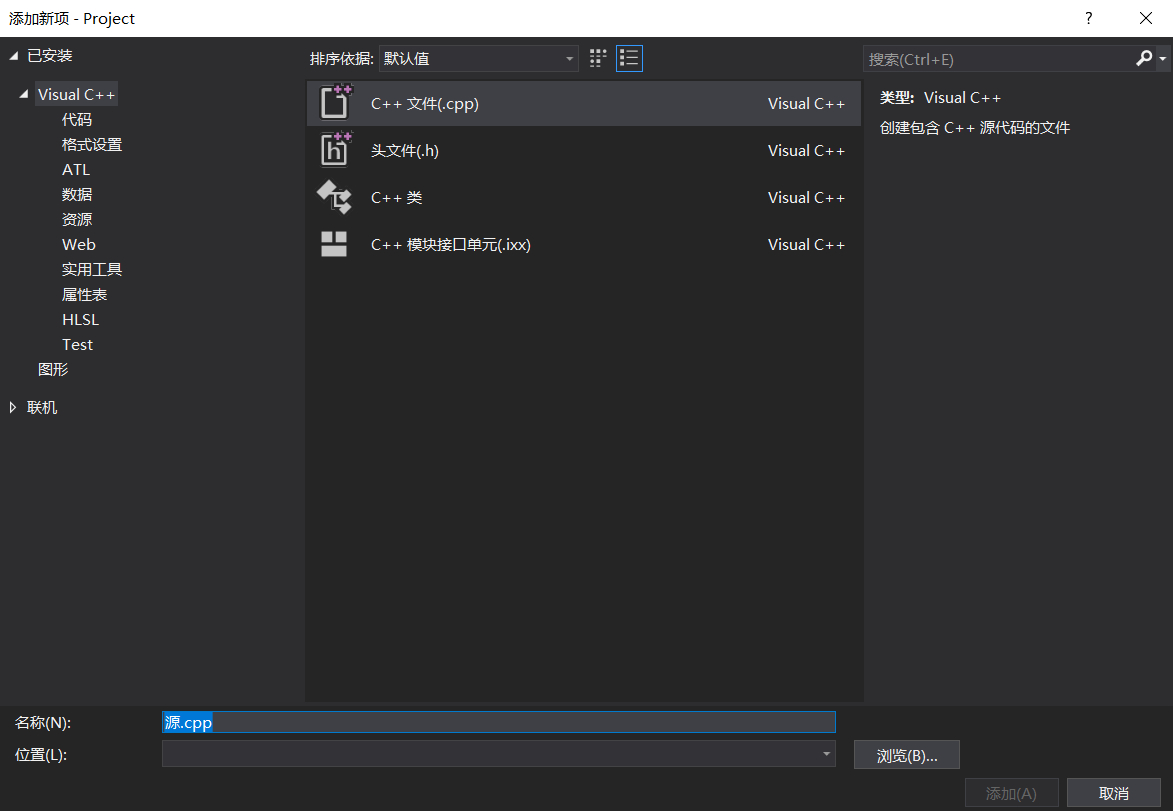Select the 已安装 tree label
This screenshot has width=1173, height=811.
(49, 55)
